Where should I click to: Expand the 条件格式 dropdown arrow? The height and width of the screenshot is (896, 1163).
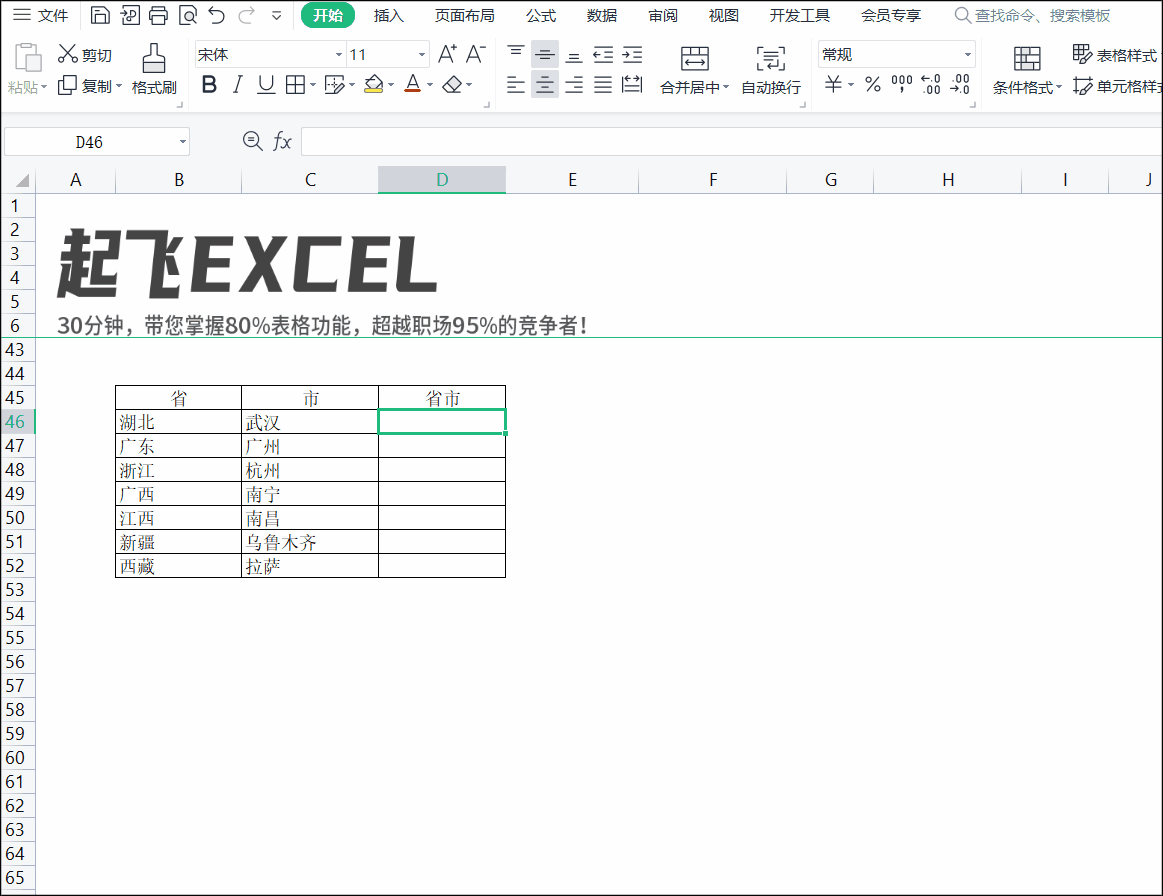coord(1058,87)
